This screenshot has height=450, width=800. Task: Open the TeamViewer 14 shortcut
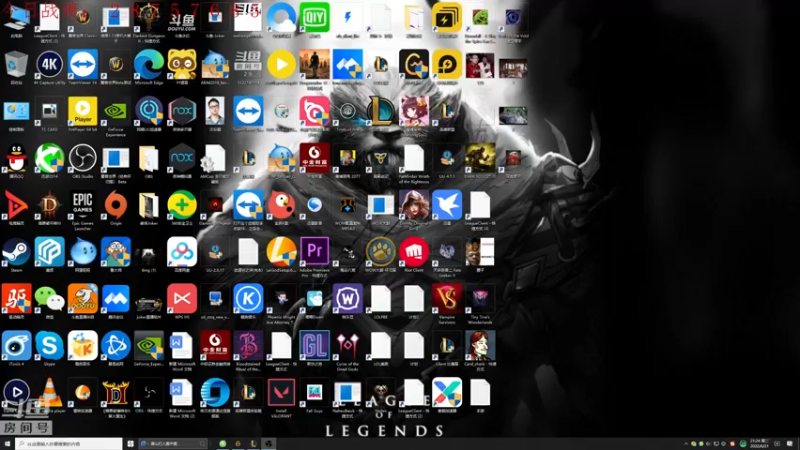(x=83, y=64)
